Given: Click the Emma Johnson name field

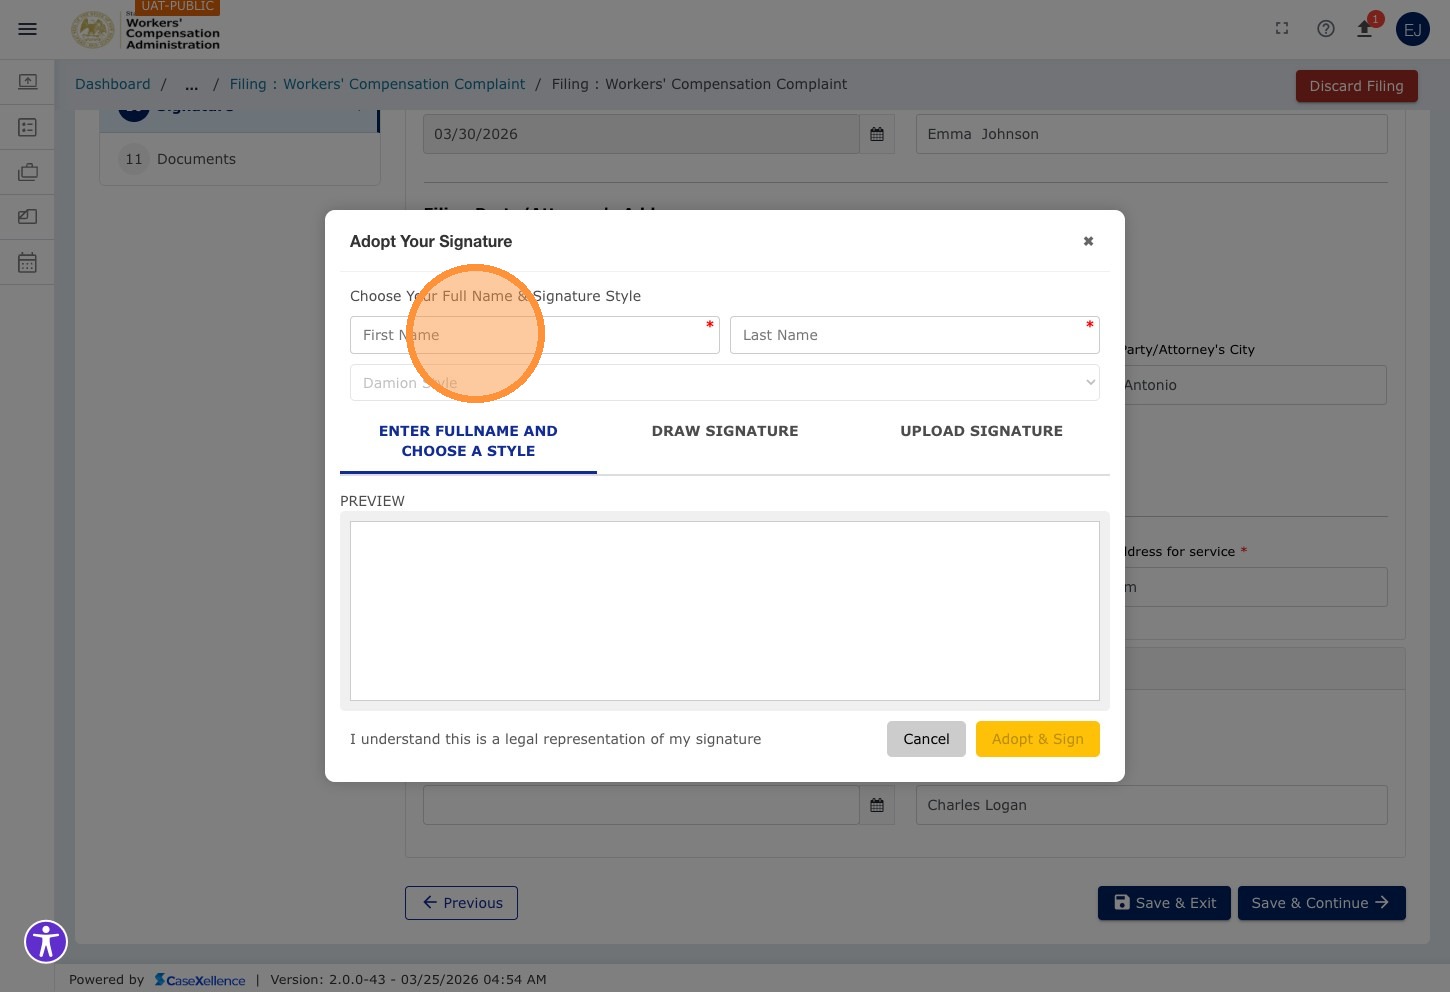Looking at the screenshot, I should click(x=1152, y=134).
